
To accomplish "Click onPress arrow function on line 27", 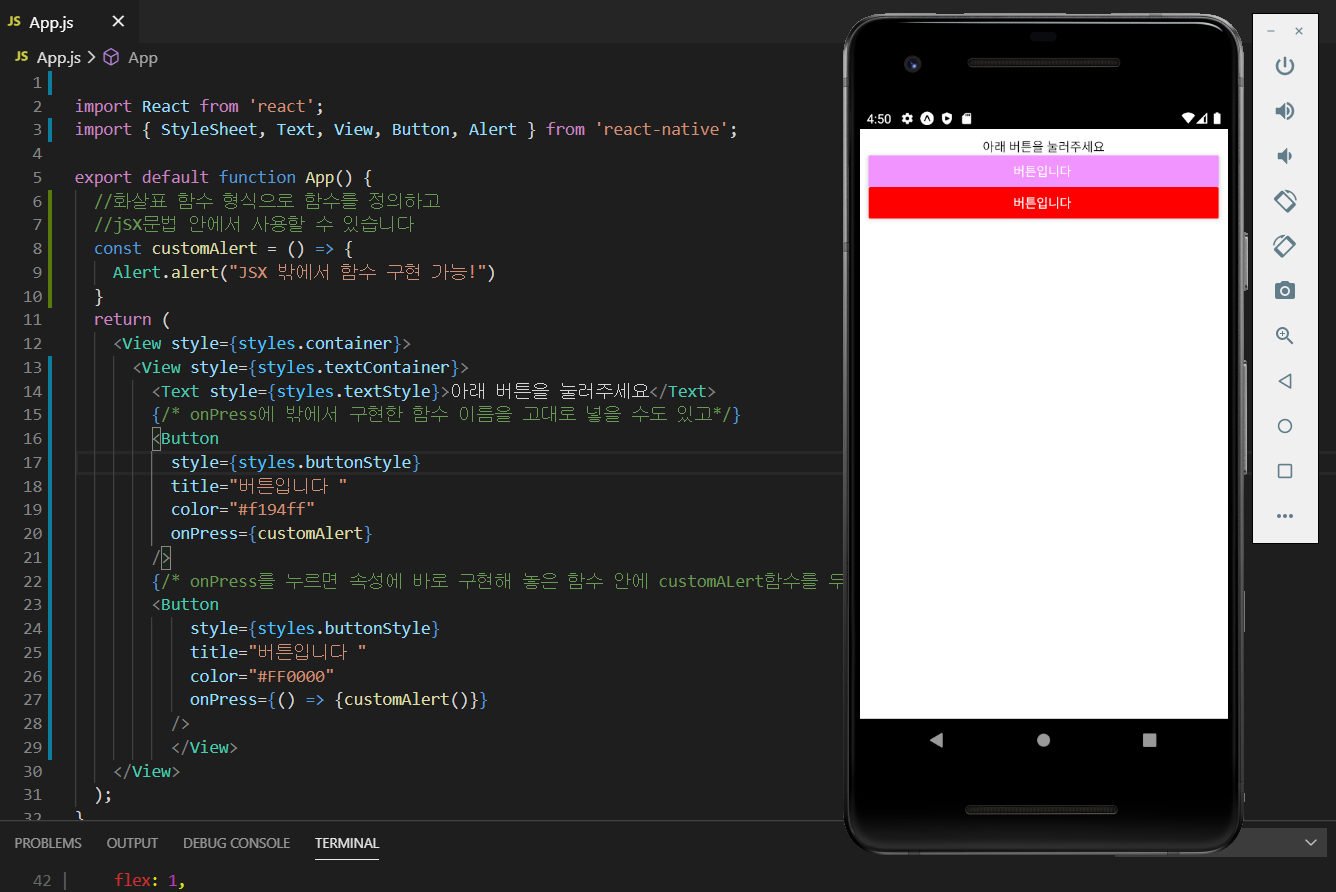I will coord(338,699).
